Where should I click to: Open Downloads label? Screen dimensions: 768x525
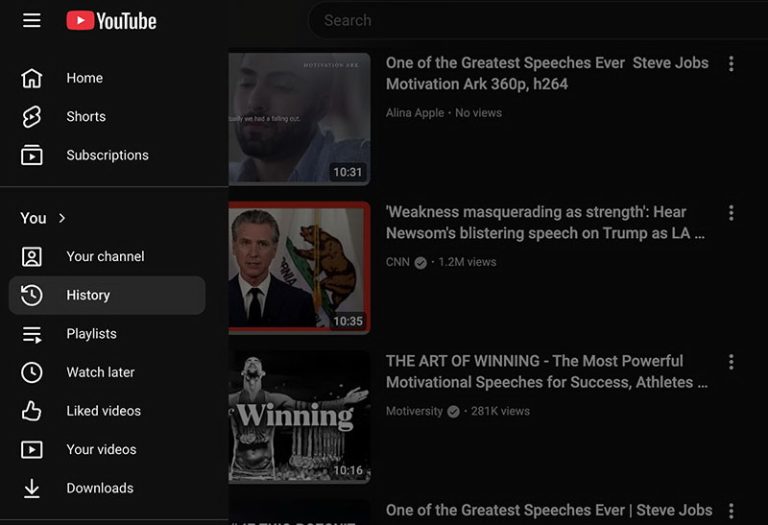pyautogui.click(x=100, y=488)
